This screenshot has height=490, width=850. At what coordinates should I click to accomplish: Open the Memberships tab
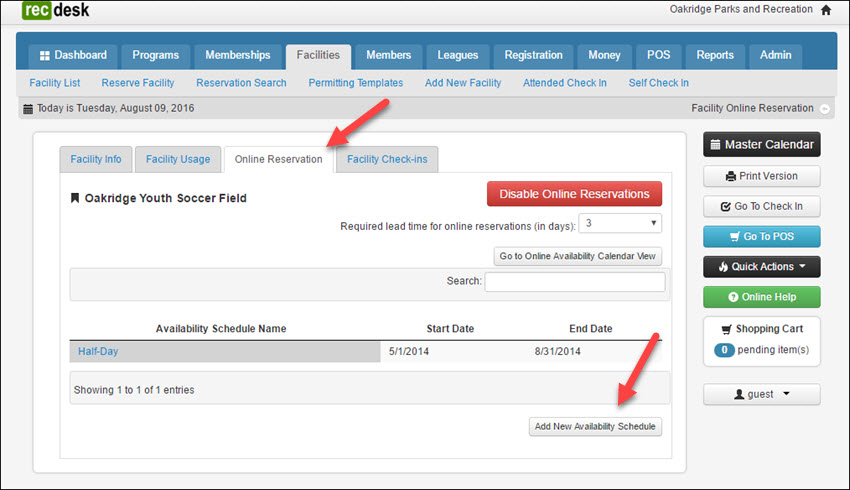(237, 55)
